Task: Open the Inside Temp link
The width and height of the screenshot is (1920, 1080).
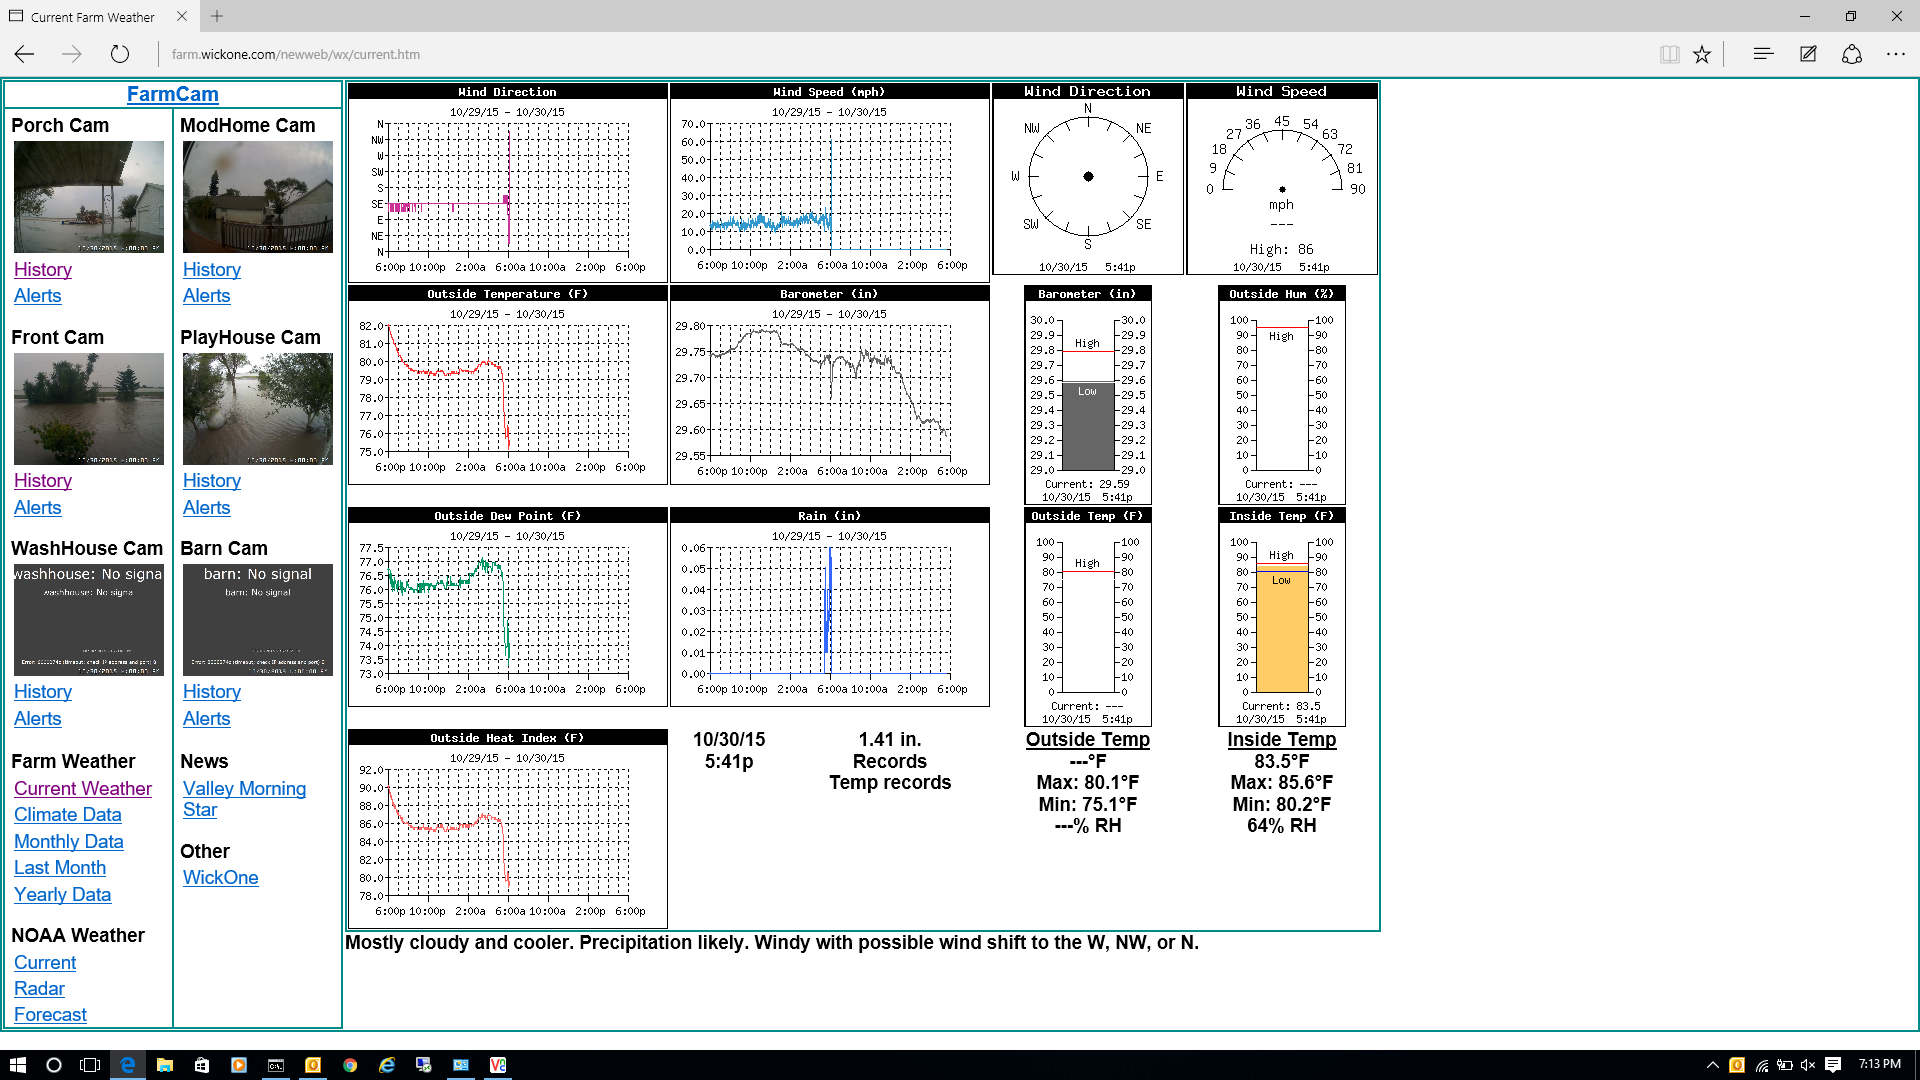Action: click(x=1282, y=740)
